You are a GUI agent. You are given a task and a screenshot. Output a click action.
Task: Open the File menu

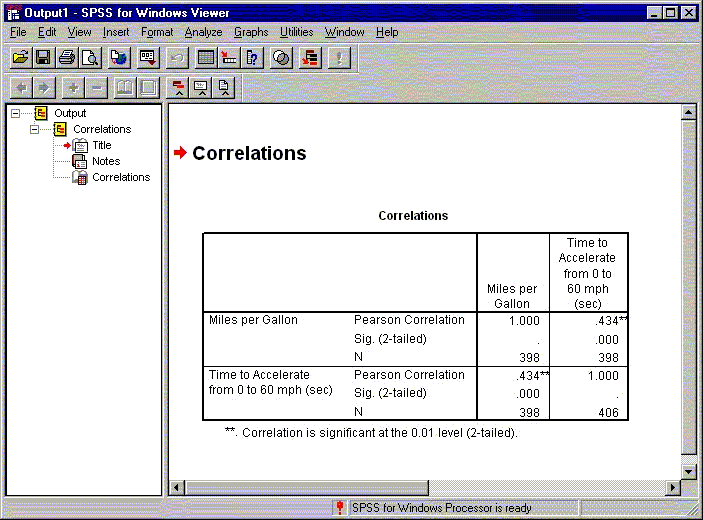point(18,32)
